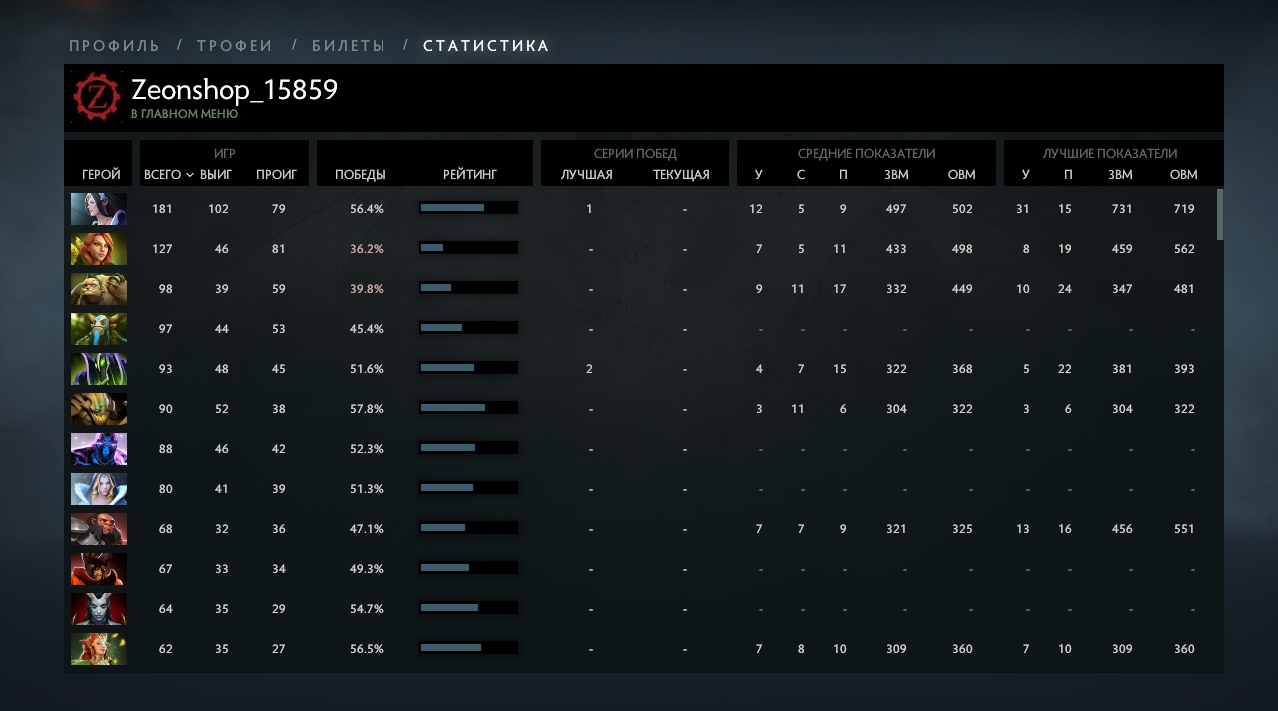This screenshot has height=711, width=1278.
Task: Sort by the ВЫИГ column header
Action: pyautogui.click(x=215, y=175)
